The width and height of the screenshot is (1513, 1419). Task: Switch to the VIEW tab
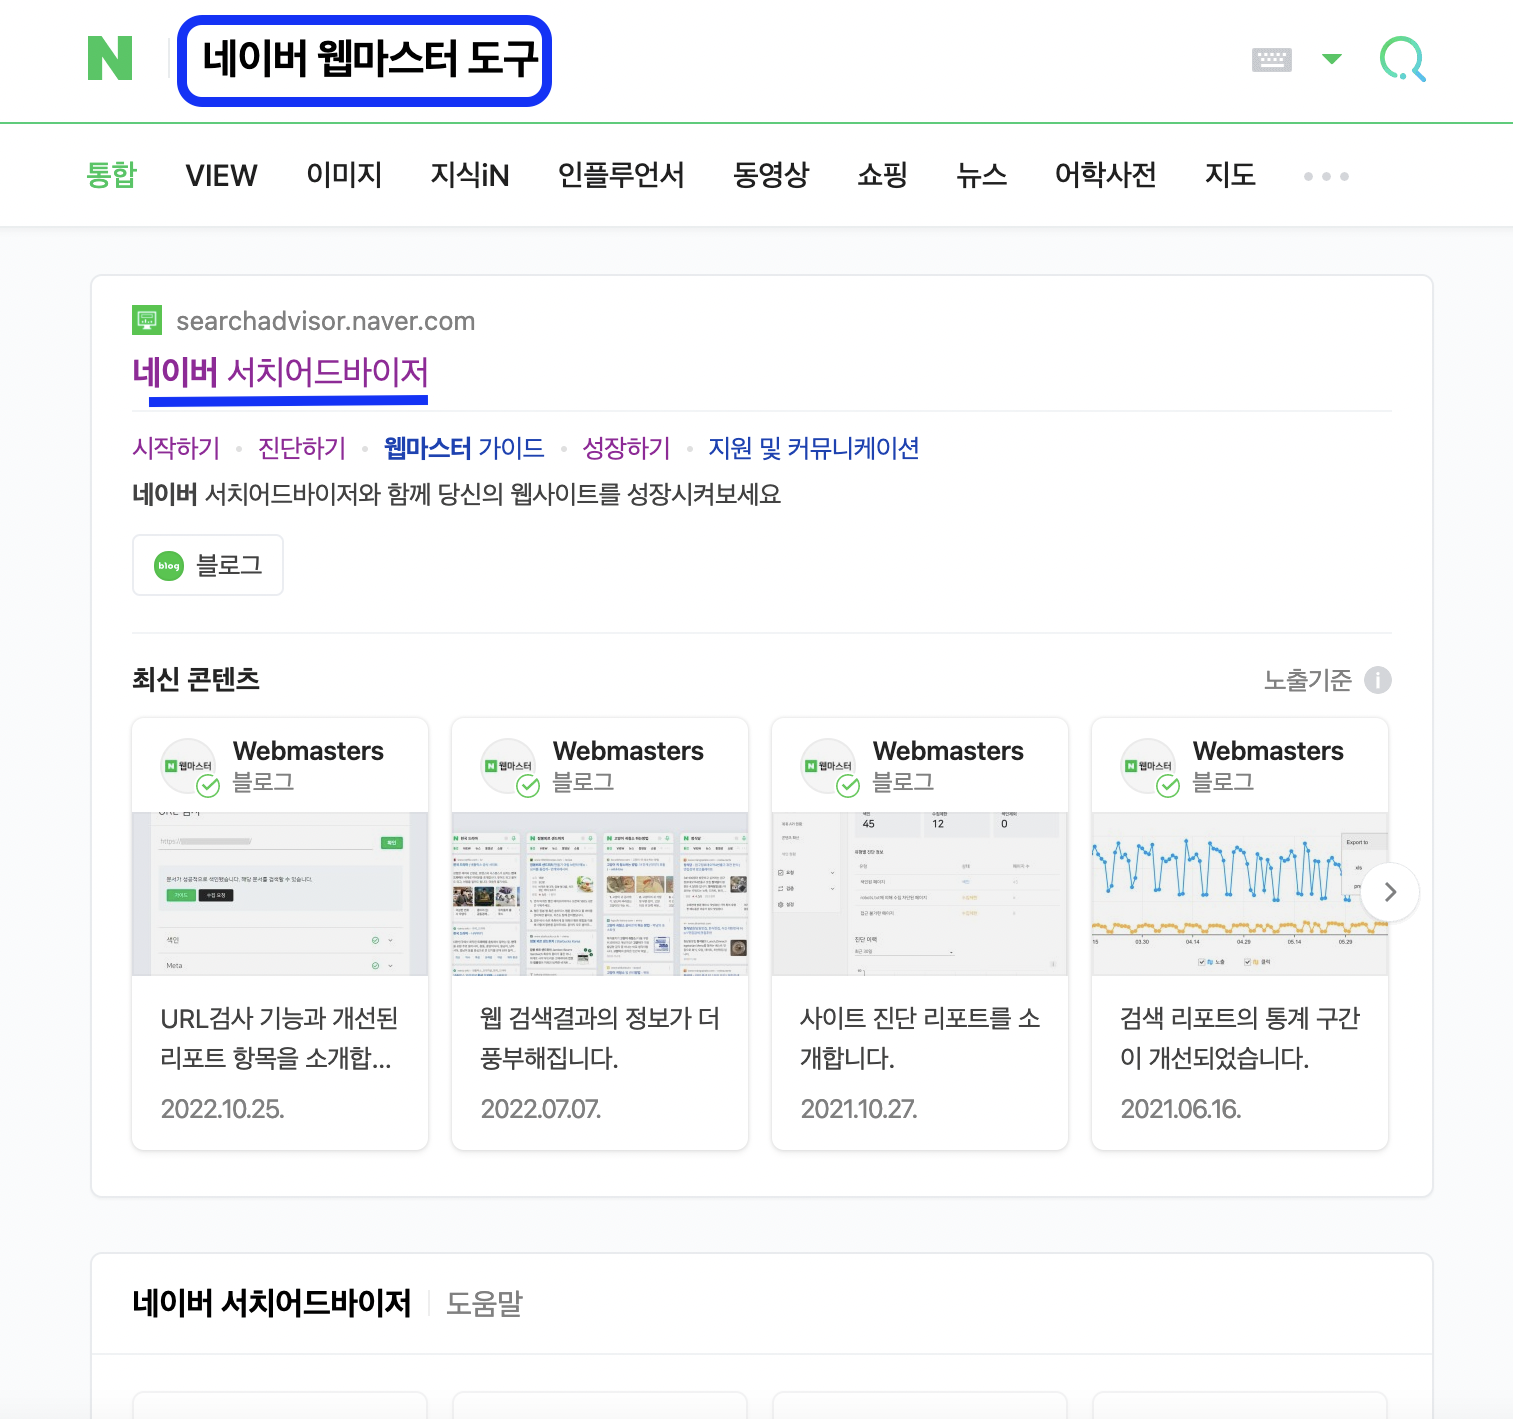(221, 175)
